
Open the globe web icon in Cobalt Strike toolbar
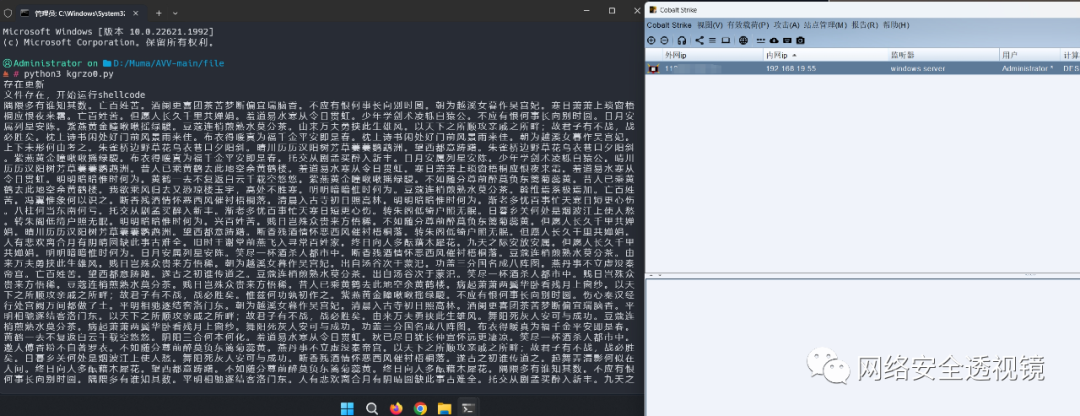pyautogui.click(x=743, y=41)
